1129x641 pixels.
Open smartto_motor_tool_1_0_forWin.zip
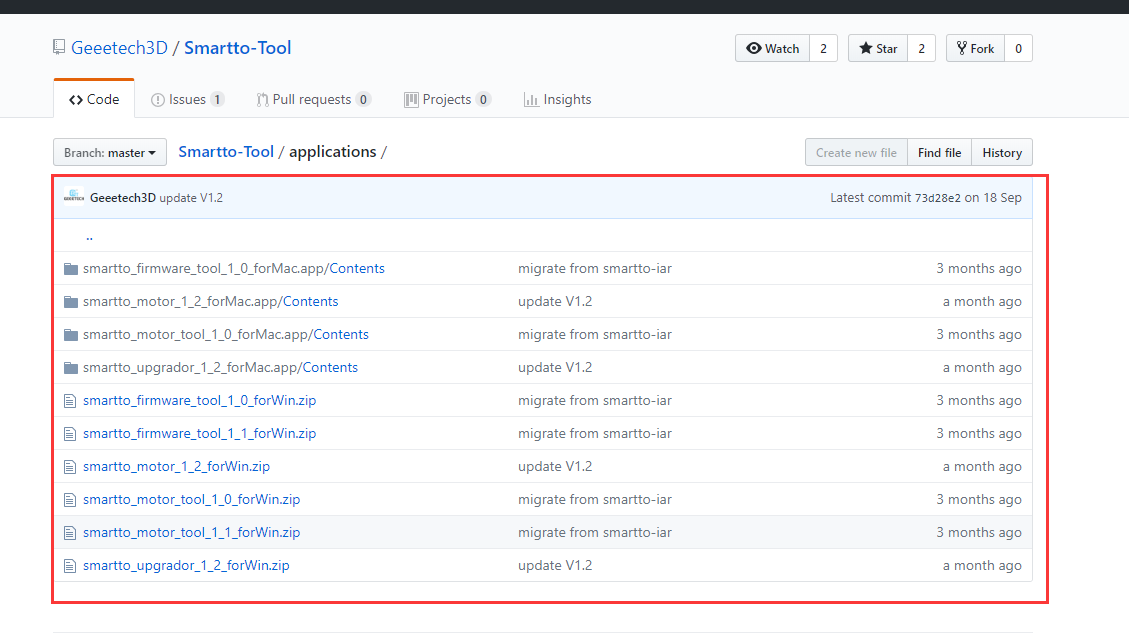pos(192,500)
